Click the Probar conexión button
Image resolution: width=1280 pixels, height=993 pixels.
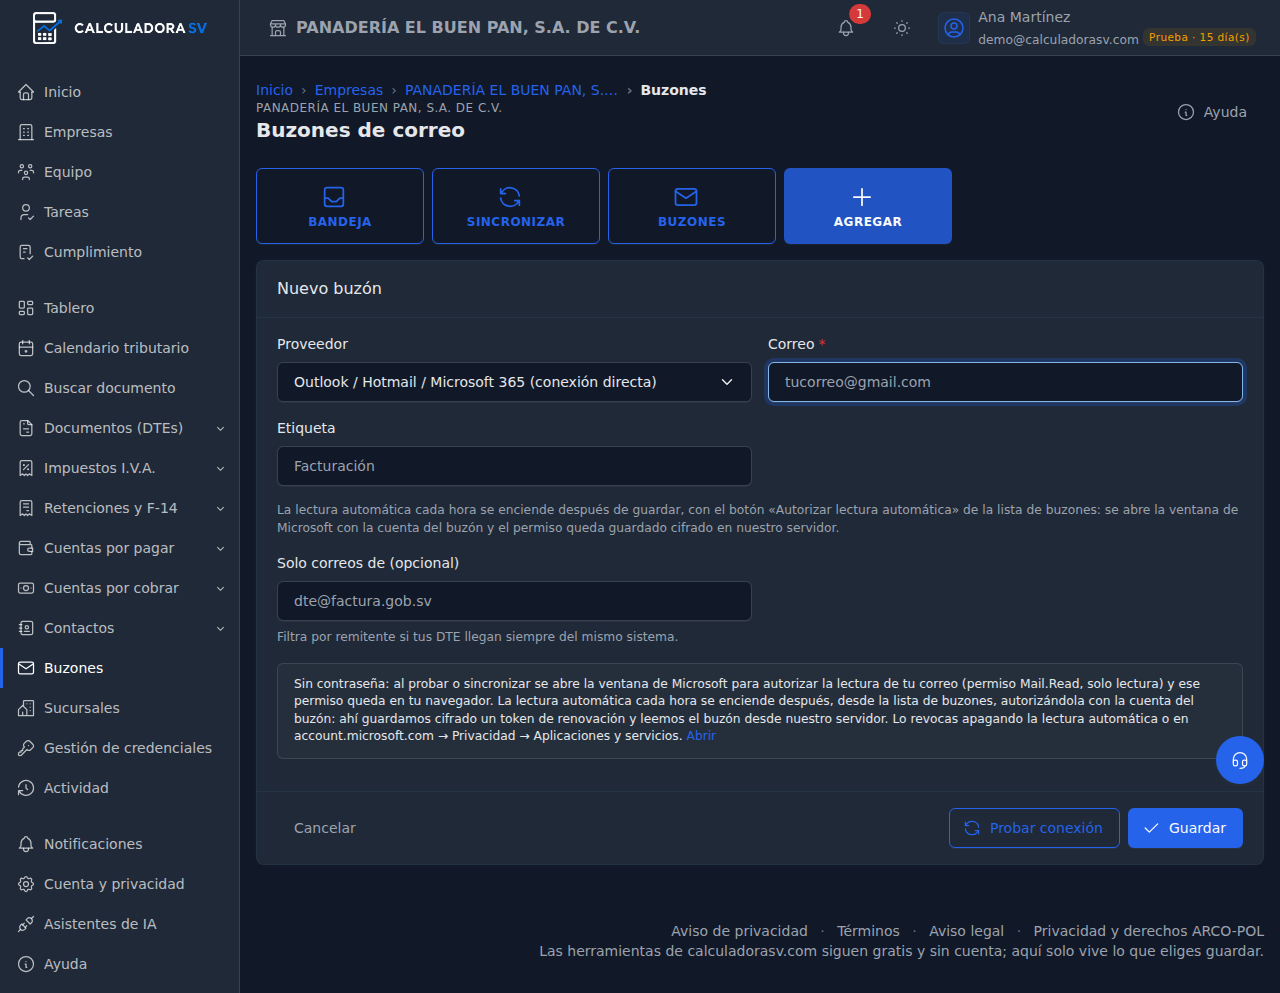pyautogui.click(x=1034, y=828)
